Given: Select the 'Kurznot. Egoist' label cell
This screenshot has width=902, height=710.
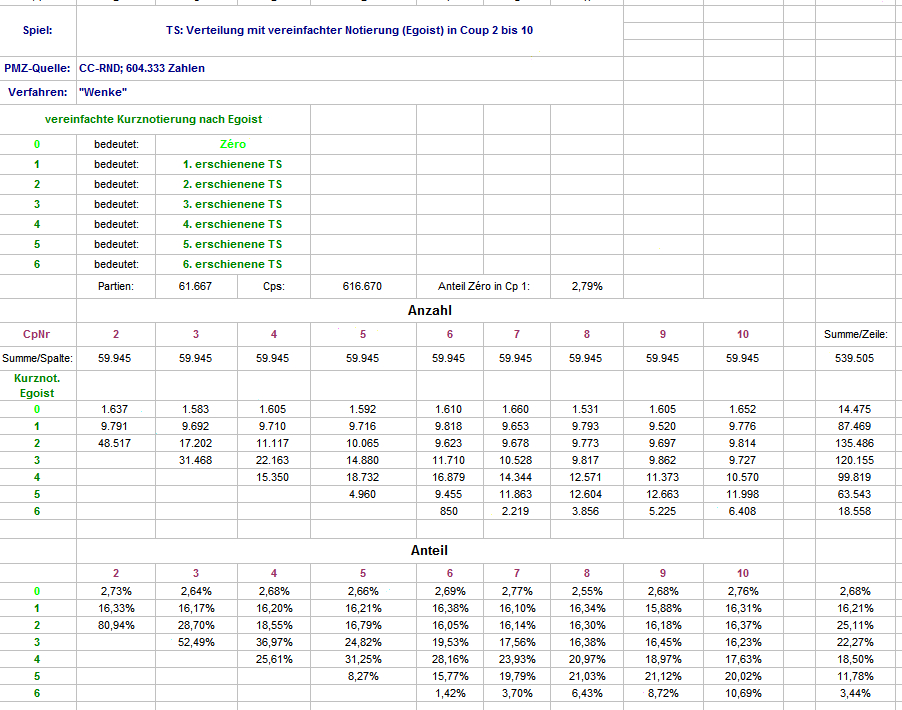Looking at the screenshot, I should pyautogui.click(x=37, y=385).
